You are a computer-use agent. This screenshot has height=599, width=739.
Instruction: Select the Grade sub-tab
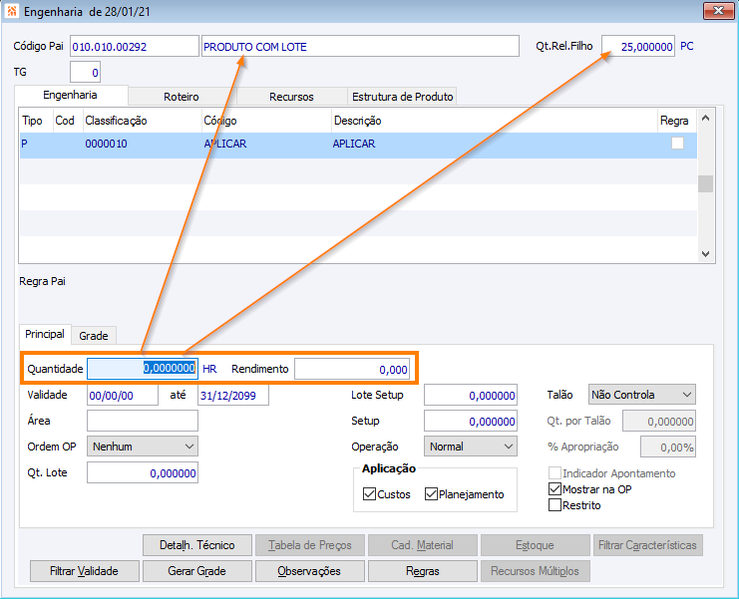click(x=93, y=336)
